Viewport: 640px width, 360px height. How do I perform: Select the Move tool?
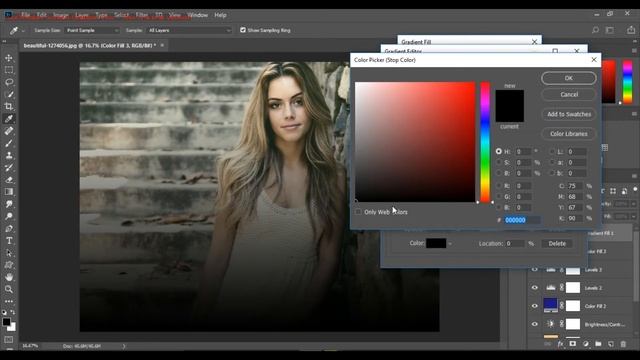tap(9, 58)
